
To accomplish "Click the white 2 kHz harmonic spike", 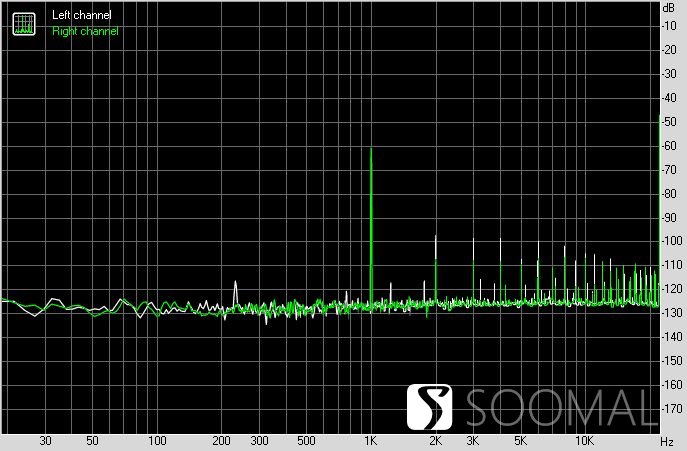I will [x=436, y=248].
